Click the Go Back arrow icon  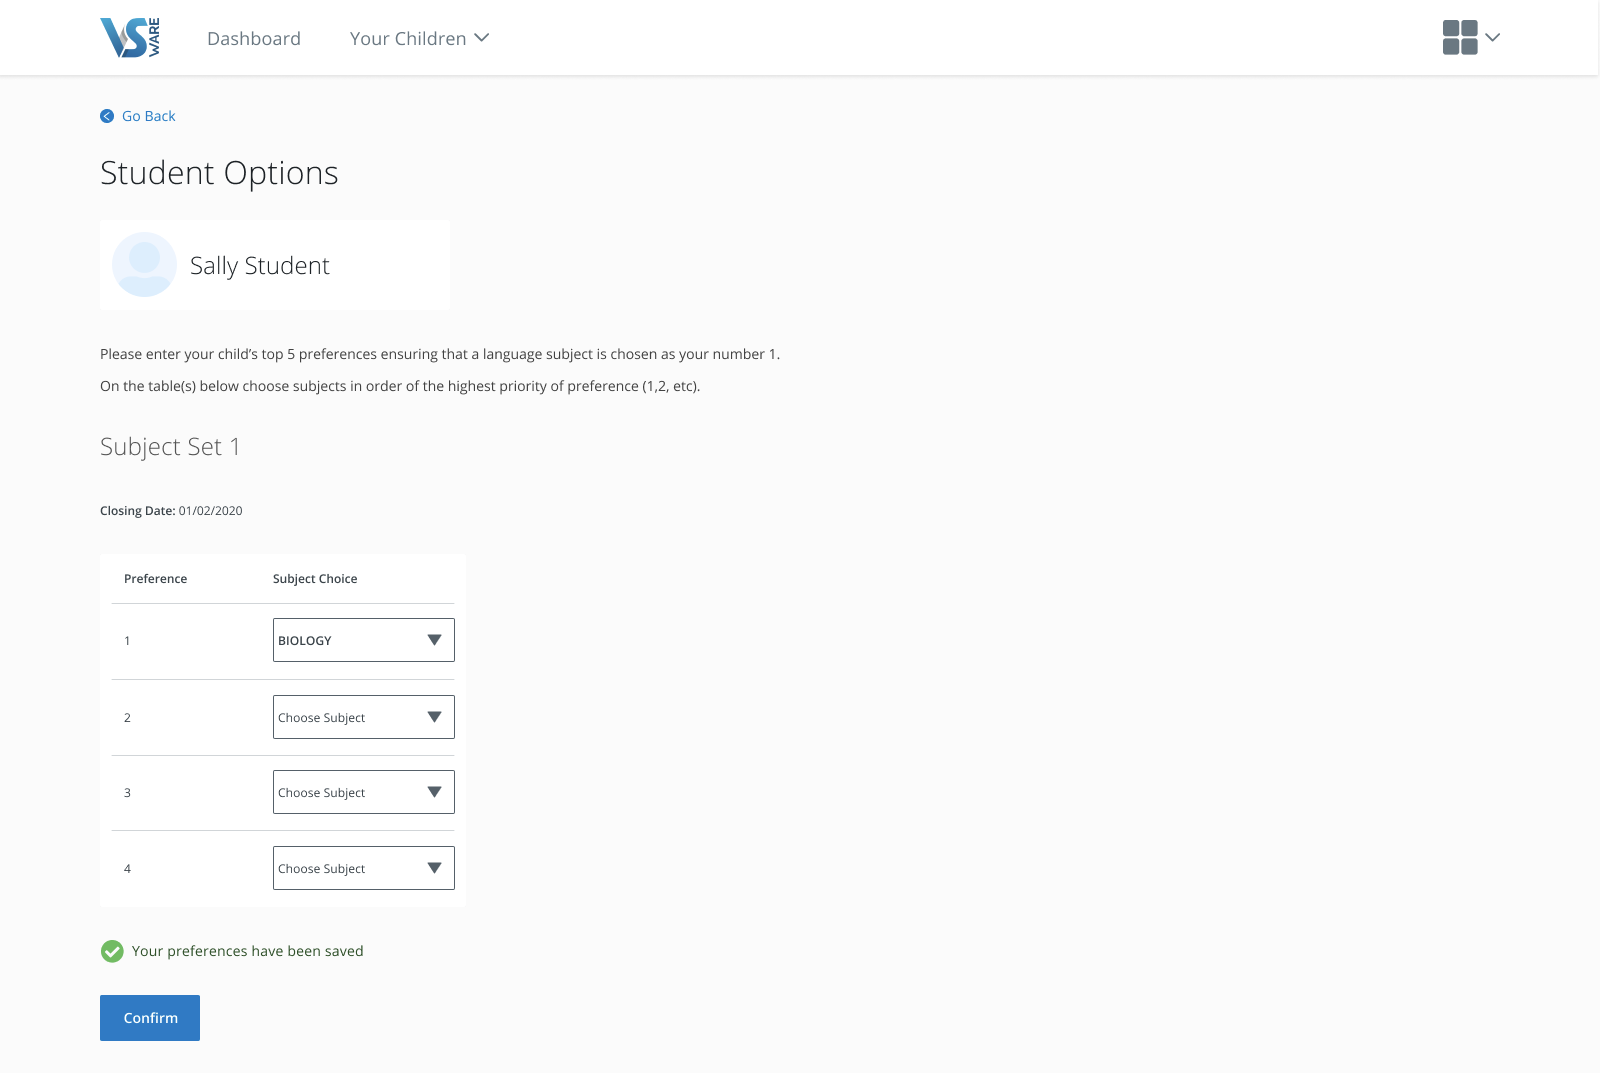pyautogui.click(x=107, y=116)
